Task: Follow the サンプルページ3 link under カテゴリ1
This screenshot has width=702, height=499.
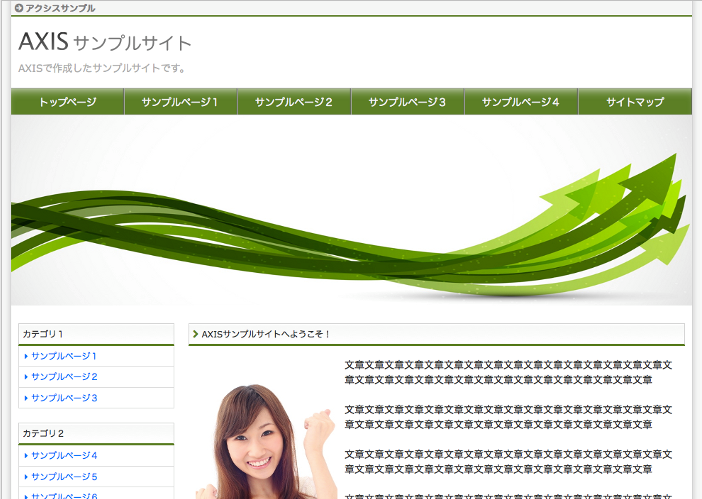Action: point(64,398)
